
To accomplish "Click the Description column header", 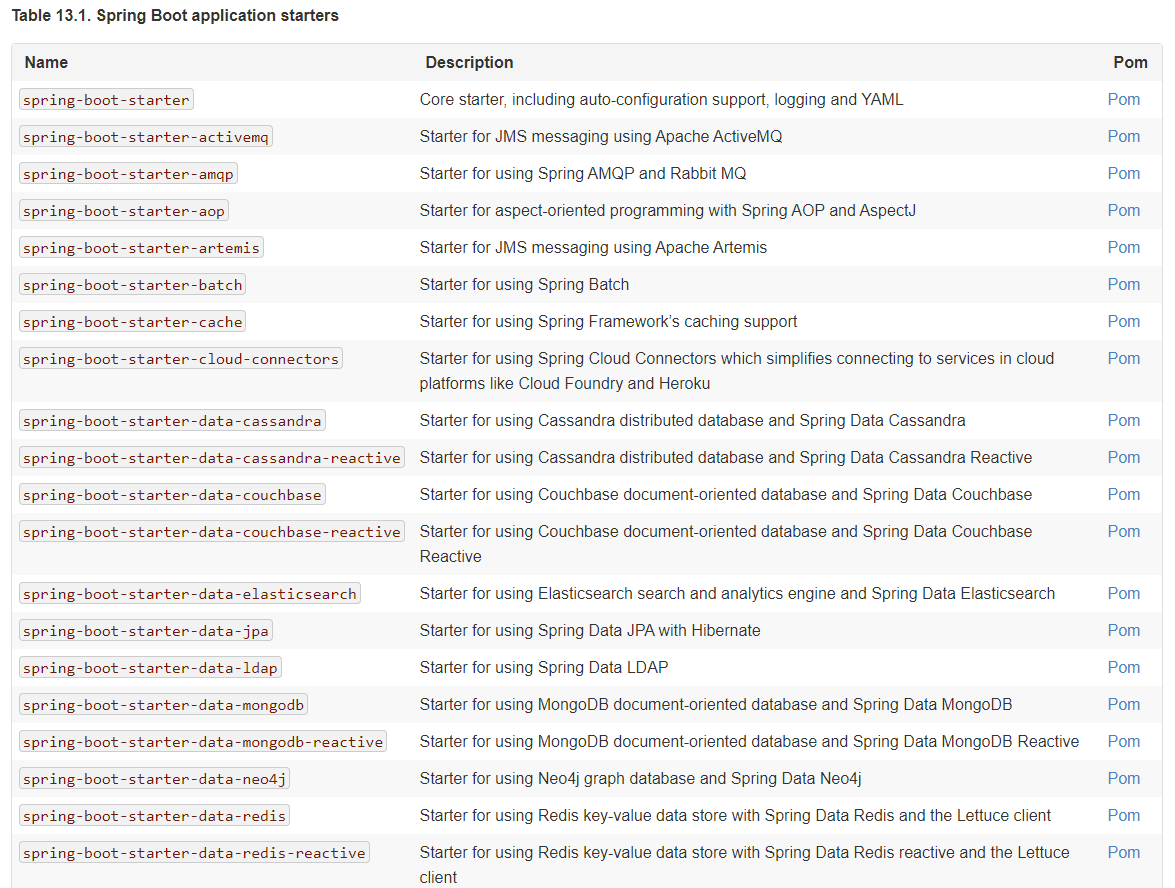I will [469, 62].
